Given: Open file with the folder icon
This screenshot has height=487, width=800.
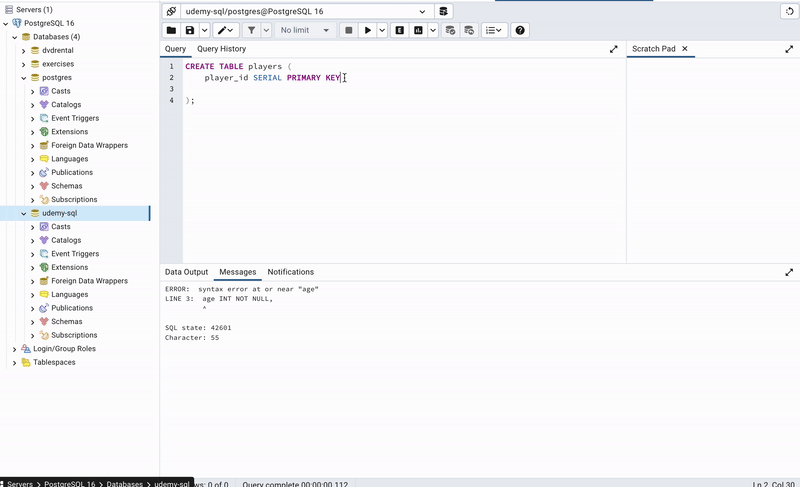Looking at the screenshot, I should 171,30.
